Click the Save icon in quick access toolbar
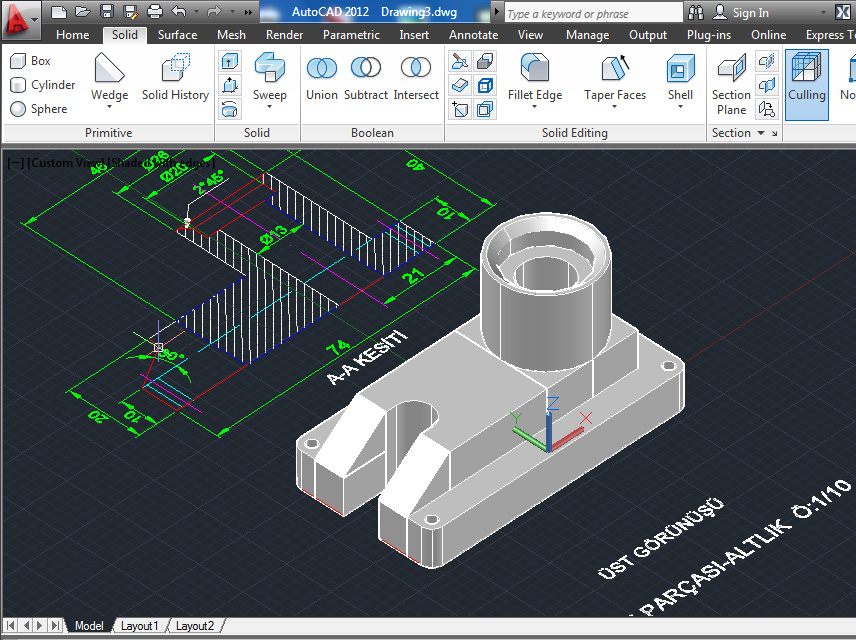856x640 pixels. pyautogui.click(x=106, y=13)
